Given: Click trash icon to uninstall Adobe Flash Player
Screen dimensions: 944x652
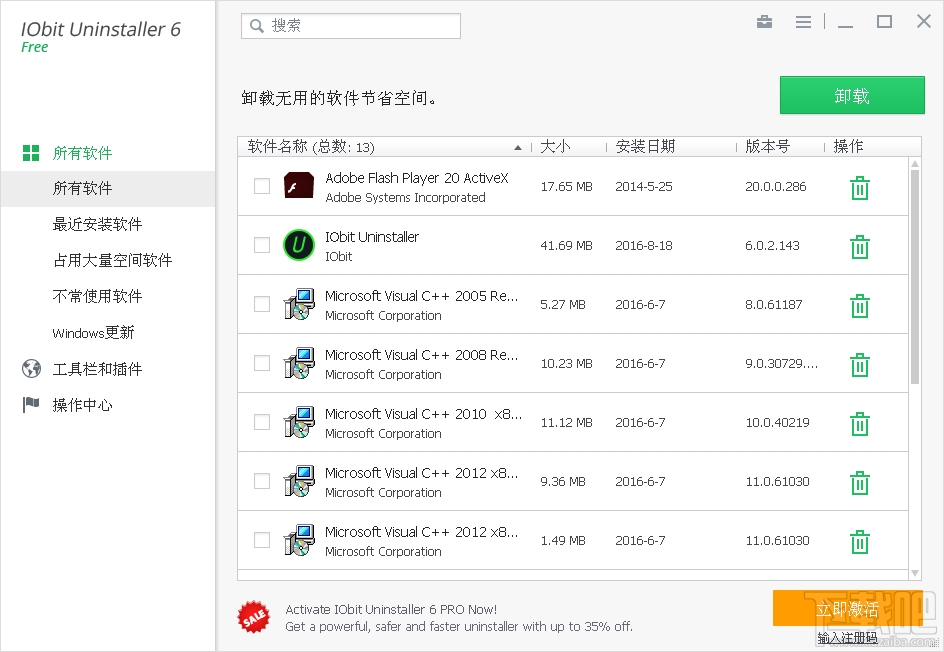Looking at the screenshot, I should 860,187.
